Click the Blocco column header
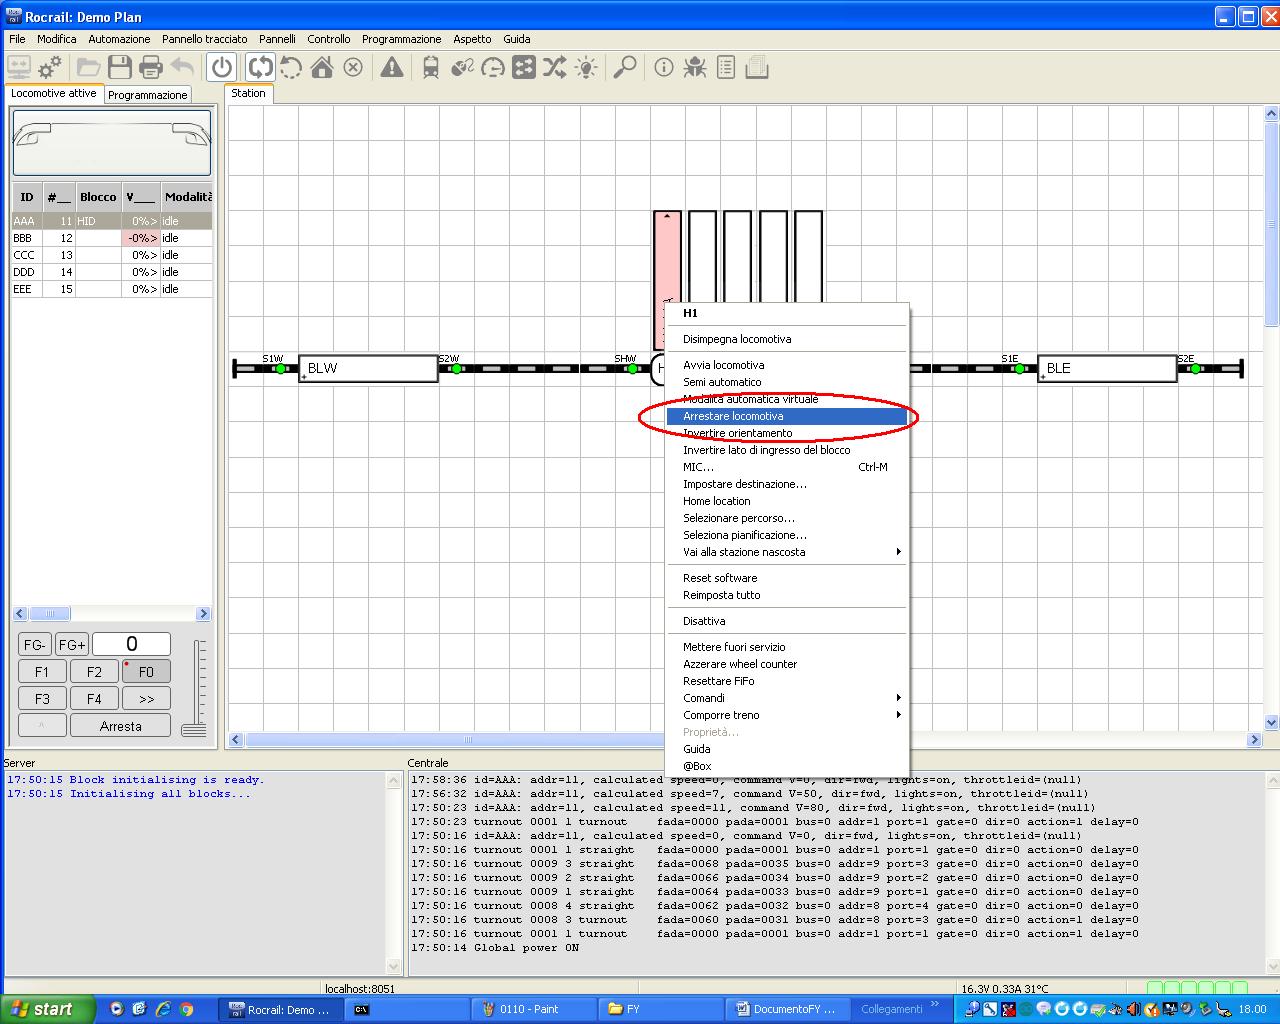This screenshot has height=1024, width=1280. click(x=99, y=197)
